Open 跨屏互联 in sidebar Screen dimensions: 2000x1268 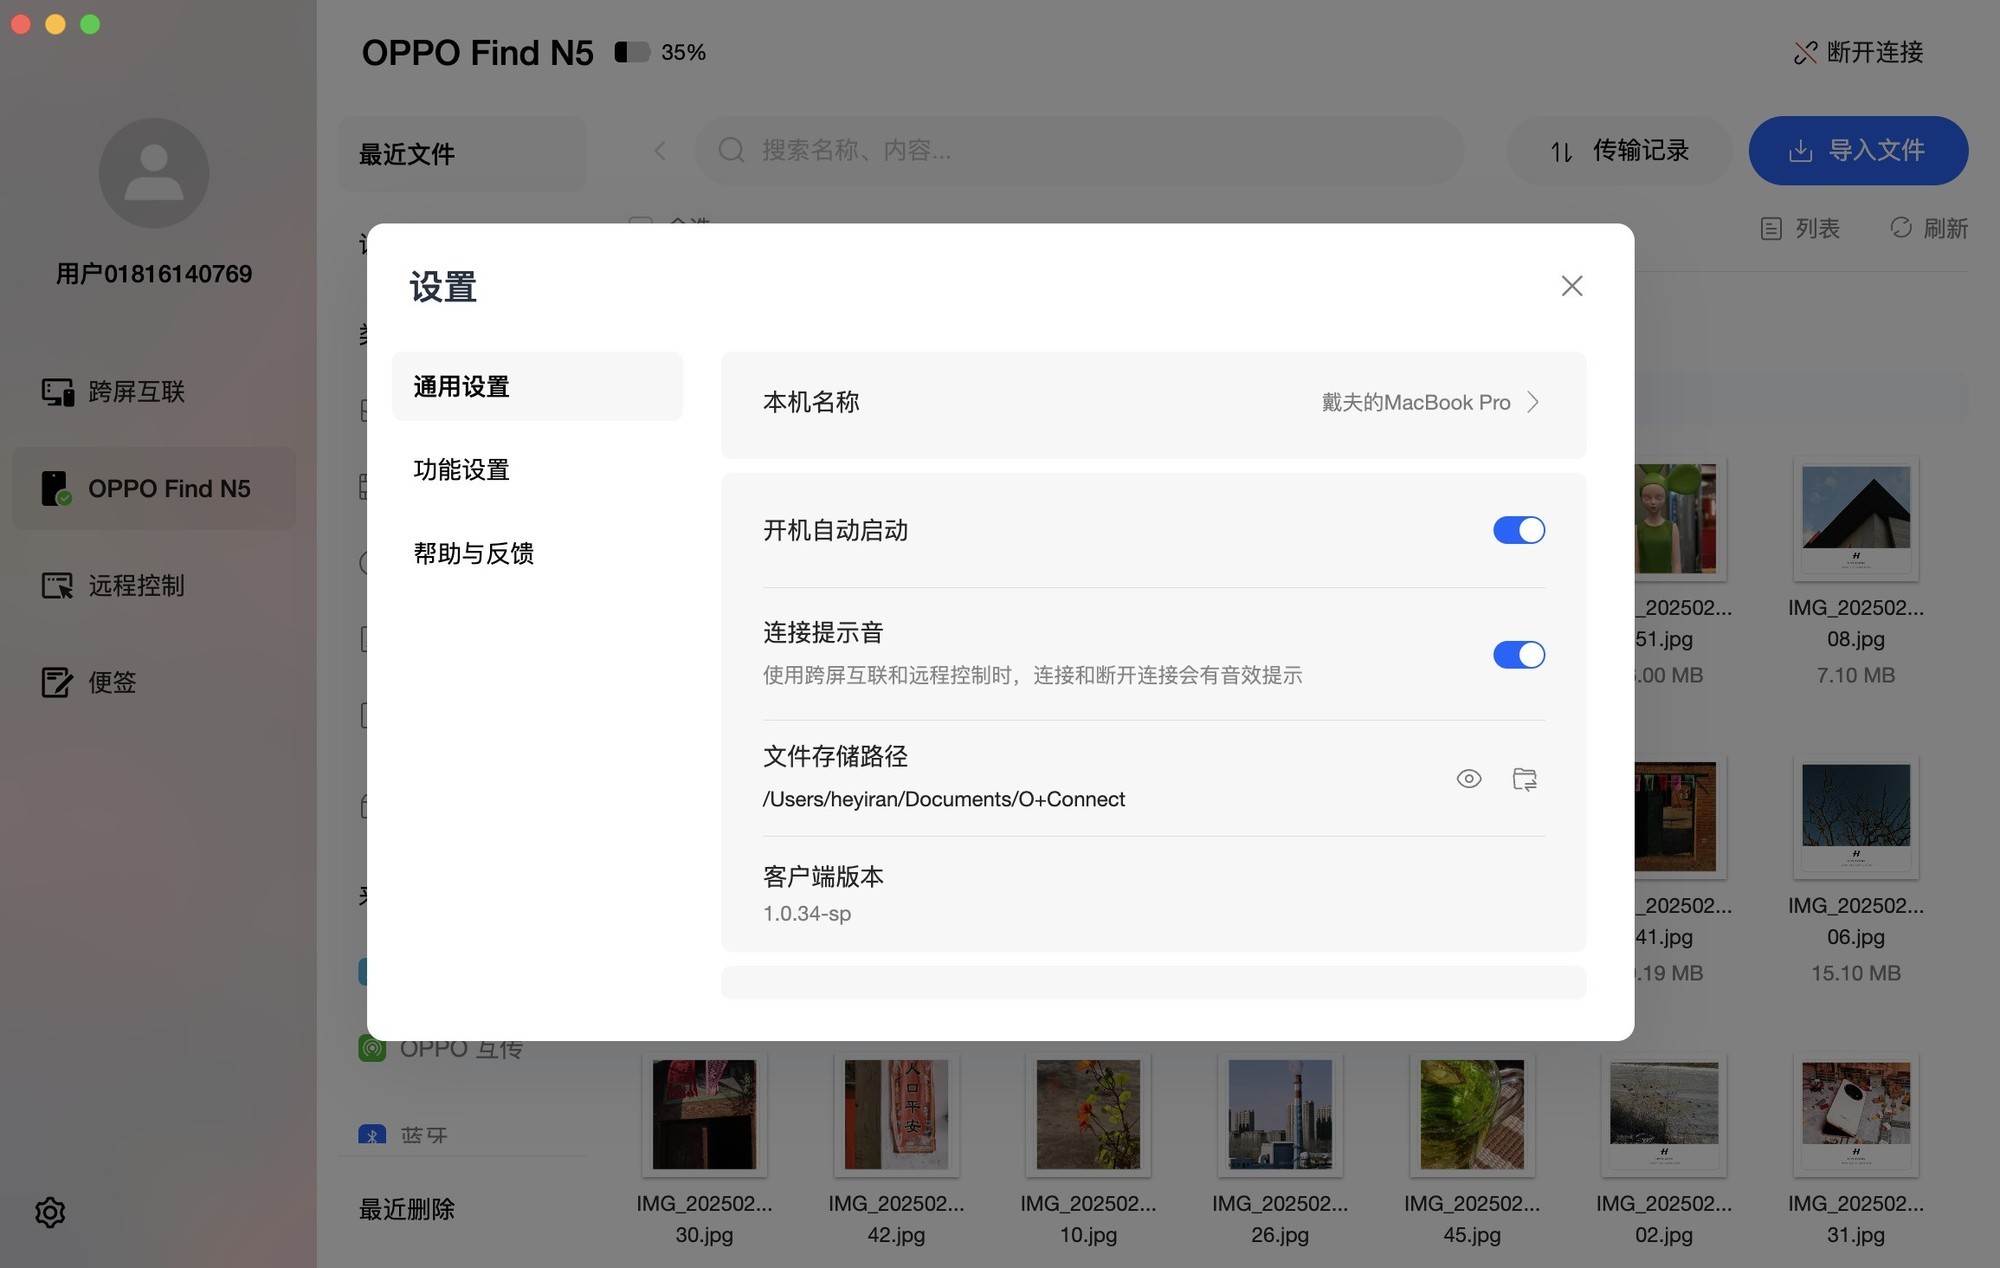point(154,391)
